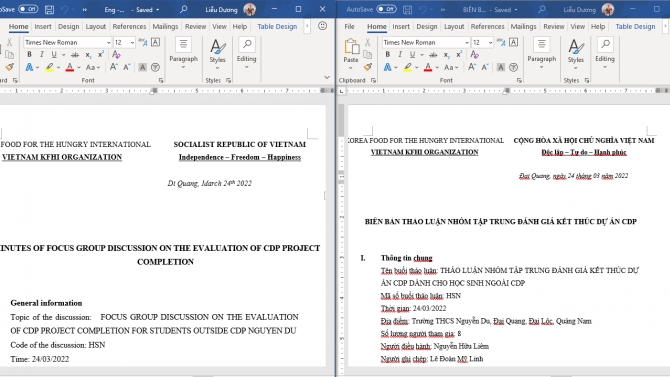The image size is (670, 377).
Task: Click the Paste icon in the right Word window
Action: click(351, 46)
